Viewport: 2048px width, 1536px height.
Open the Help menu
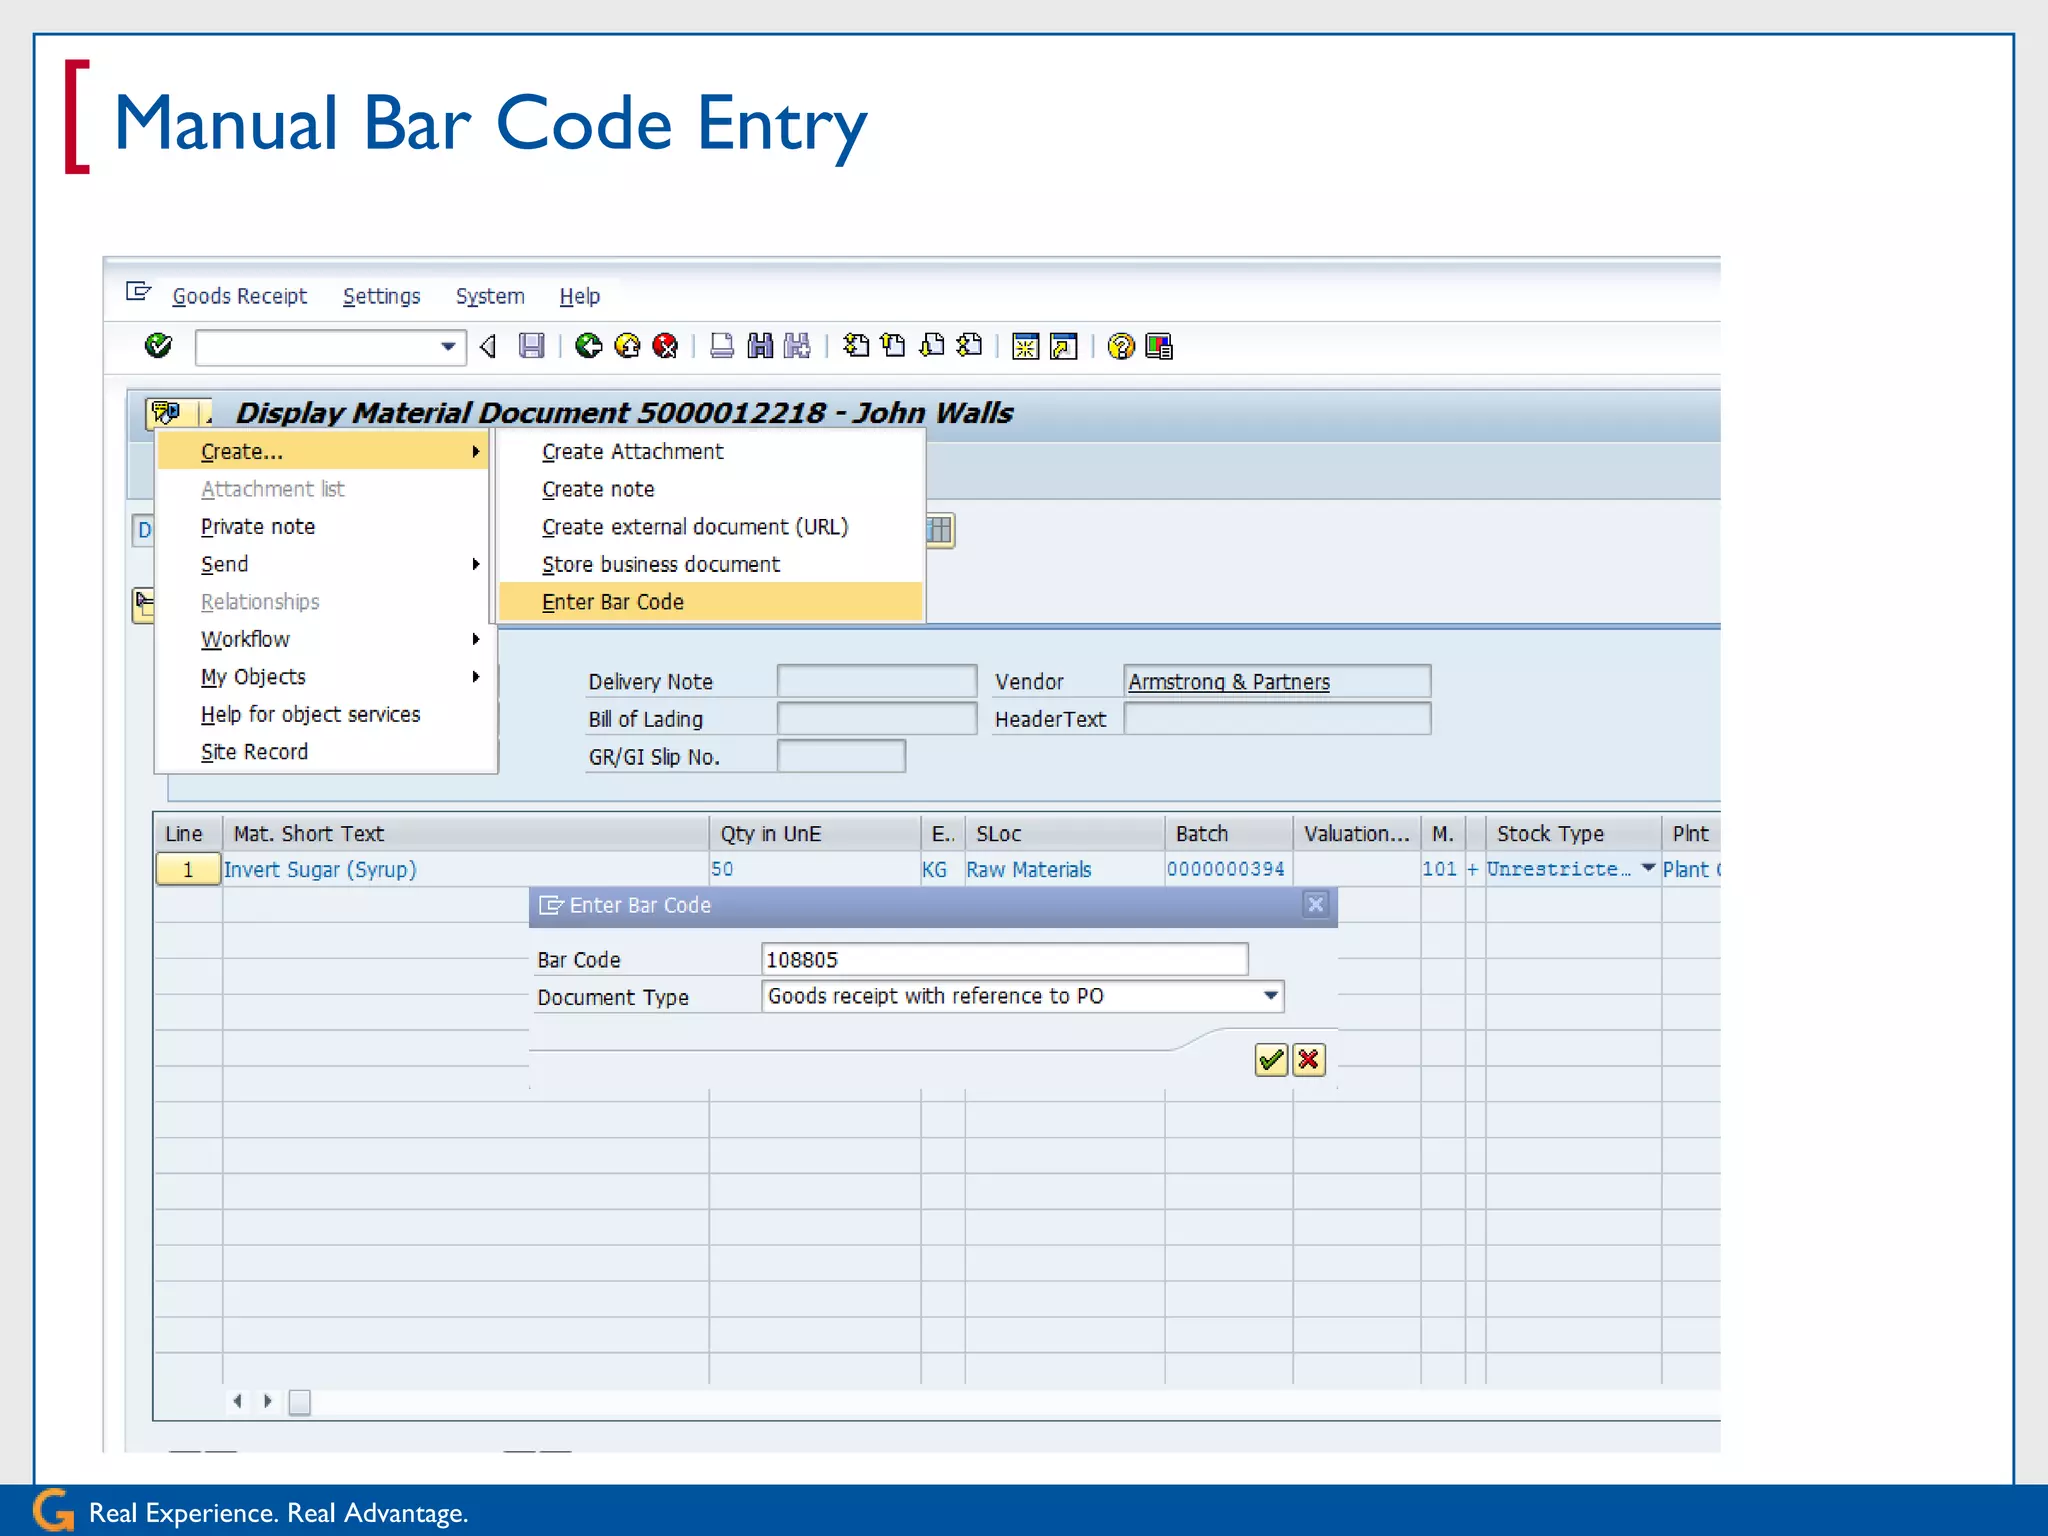(579, 296)
